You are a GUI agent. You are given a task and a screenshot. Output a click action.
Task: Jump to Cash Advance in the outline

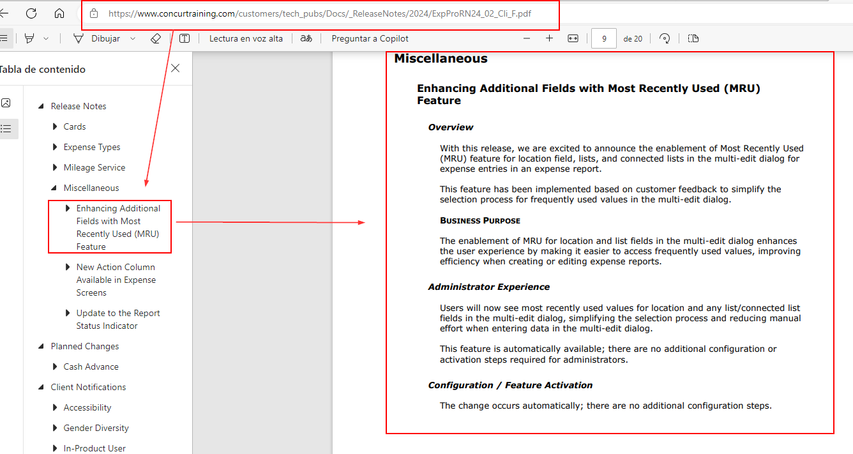pos(91,366)
